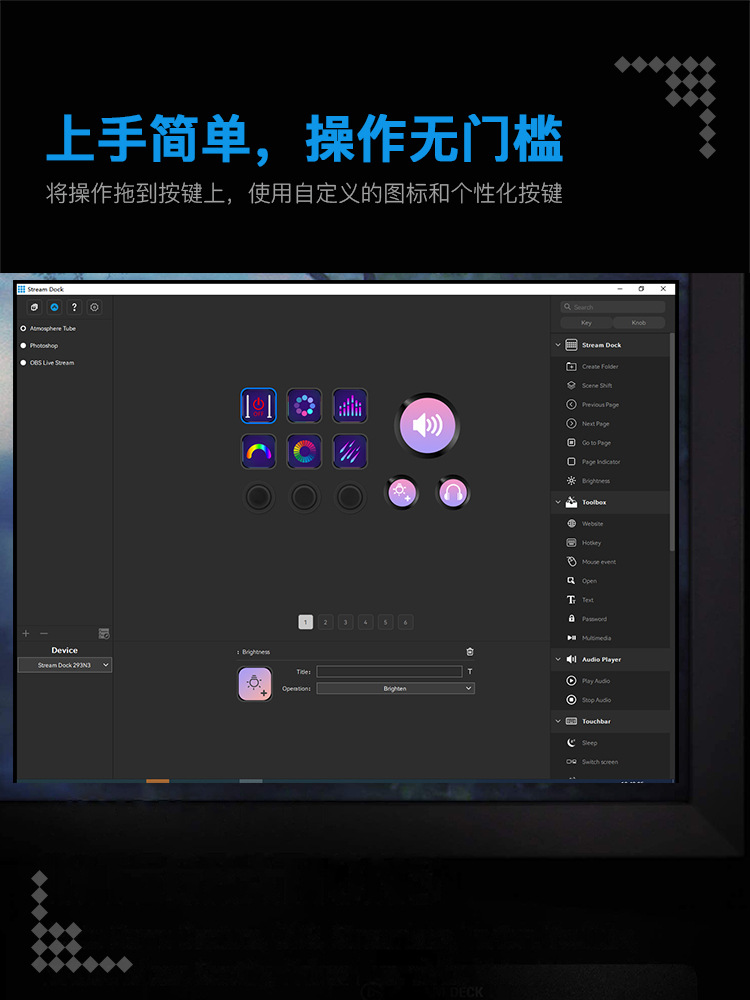Select the meteor streaks key

[349, 452]
